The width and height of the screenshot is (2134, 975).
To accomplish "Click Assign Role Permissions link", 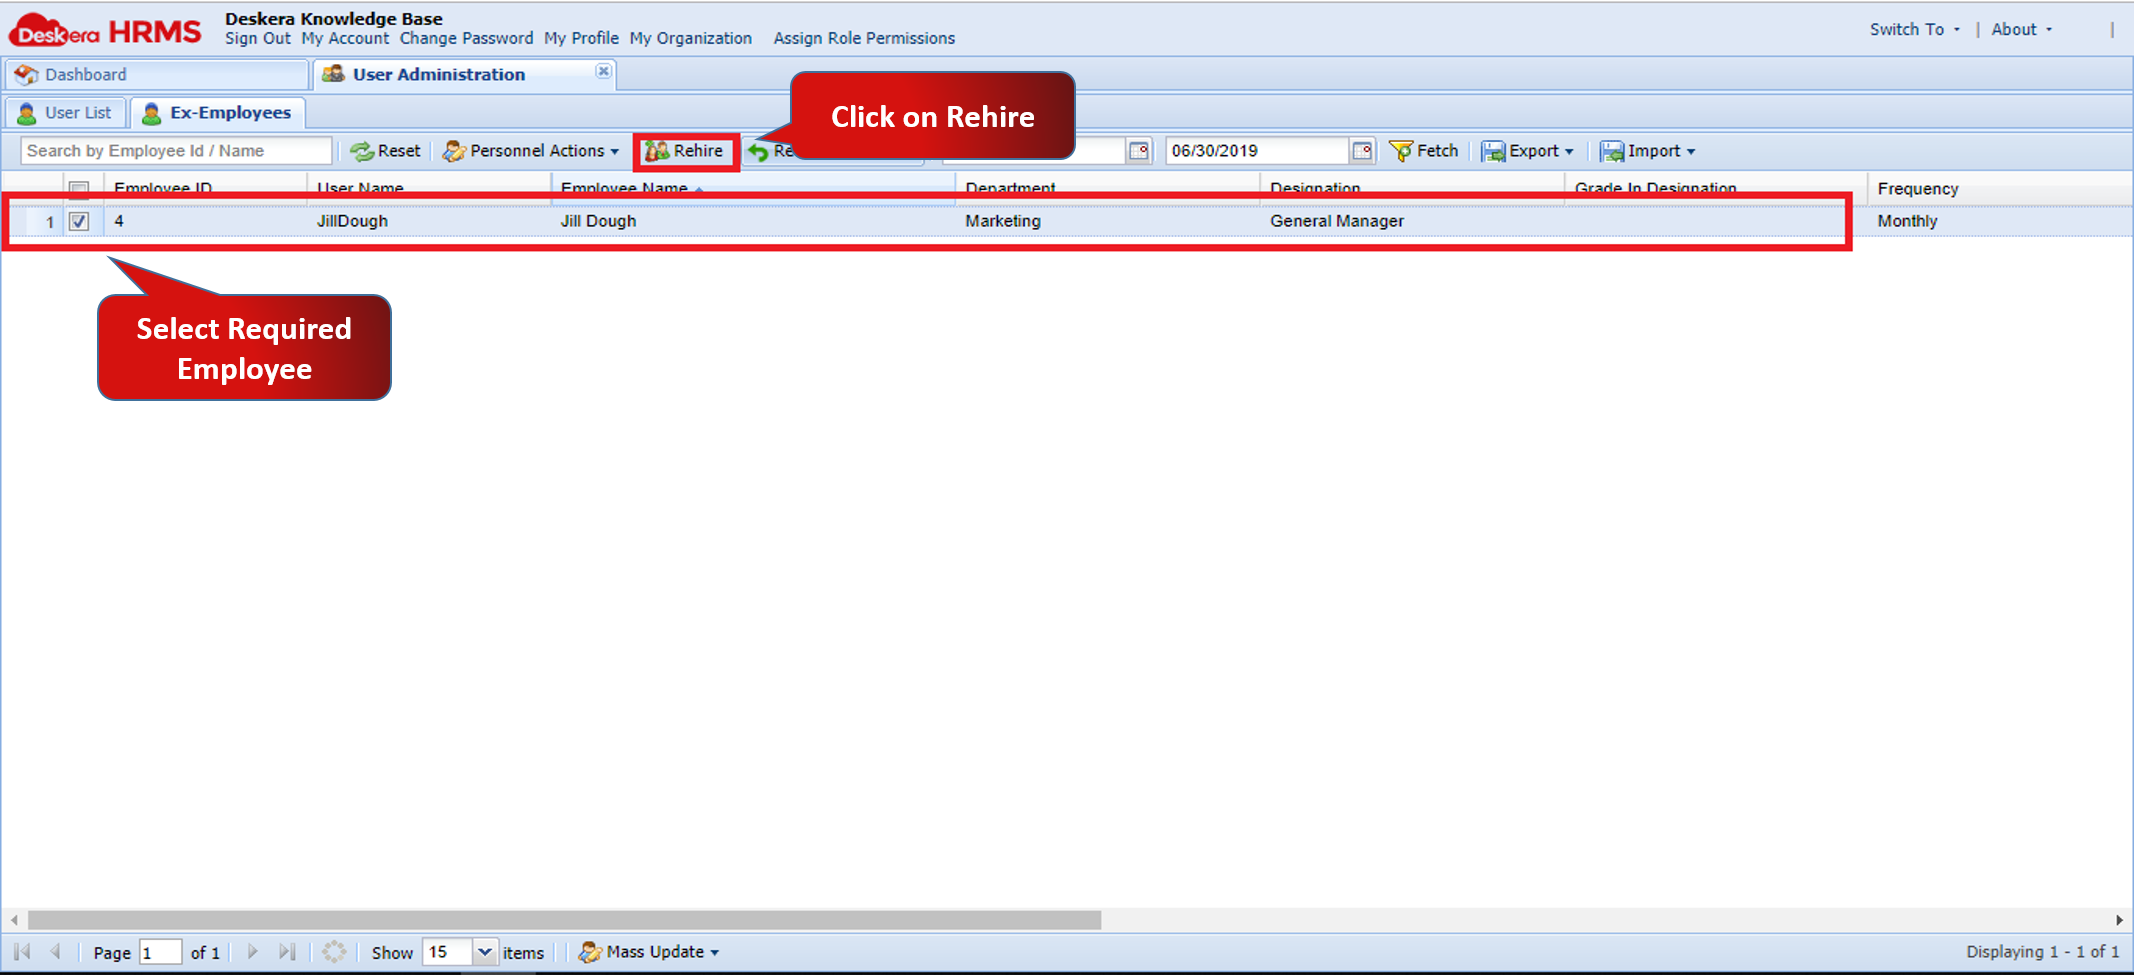I will coord(864,38).
